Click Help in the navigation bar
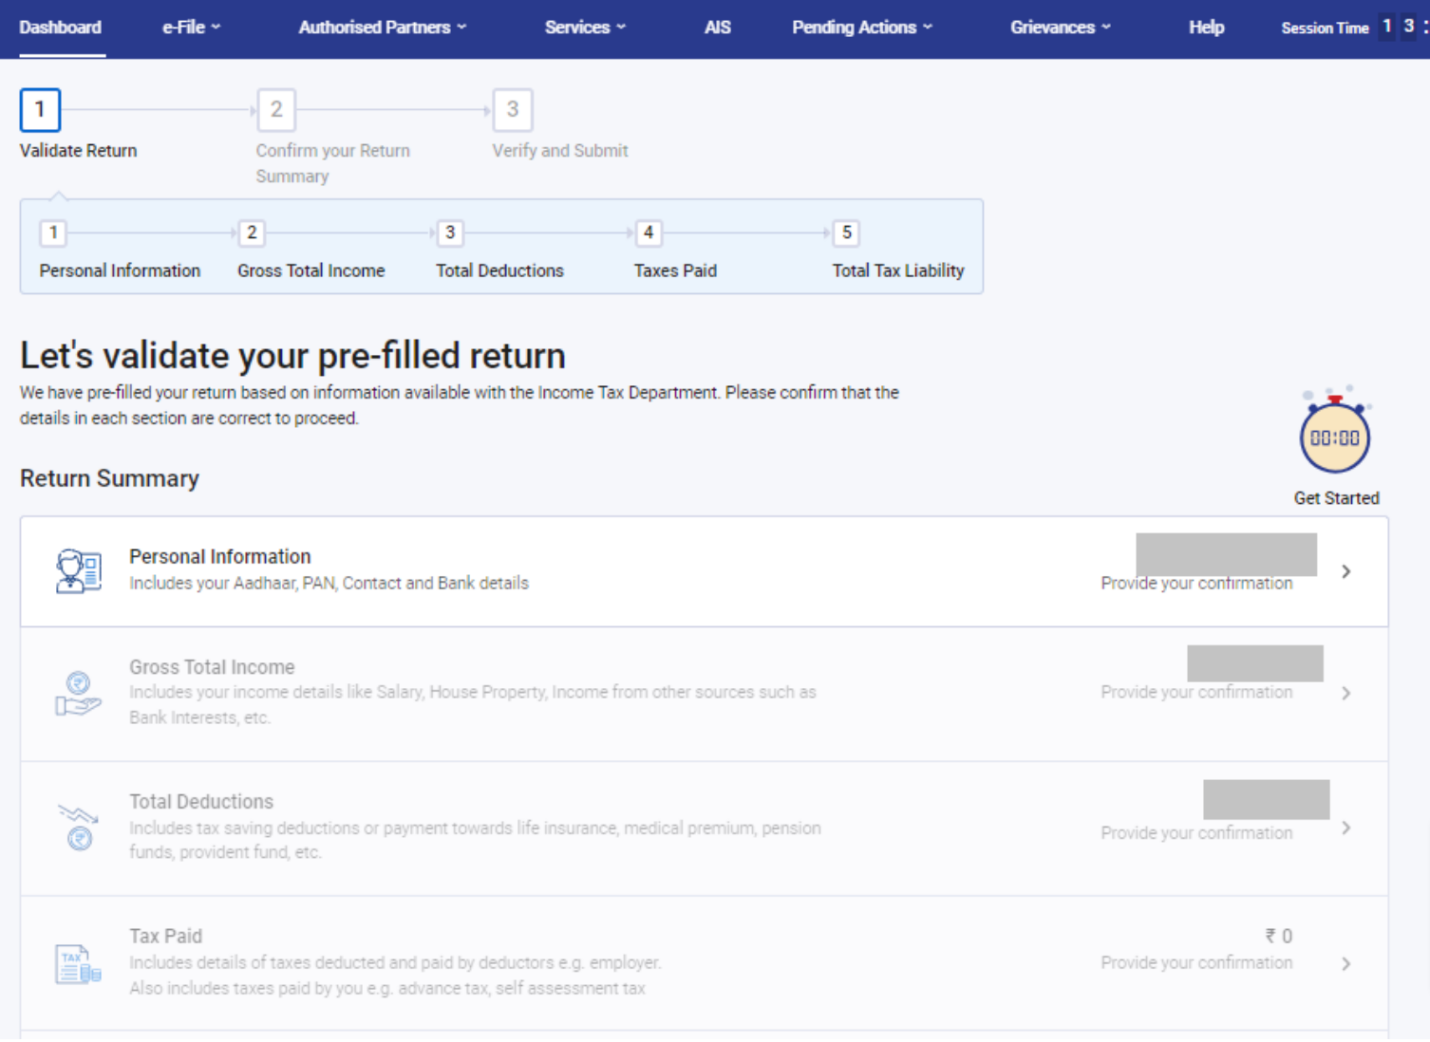Viewport: 1430px width, 1042px height. [x=1205, y=28]
